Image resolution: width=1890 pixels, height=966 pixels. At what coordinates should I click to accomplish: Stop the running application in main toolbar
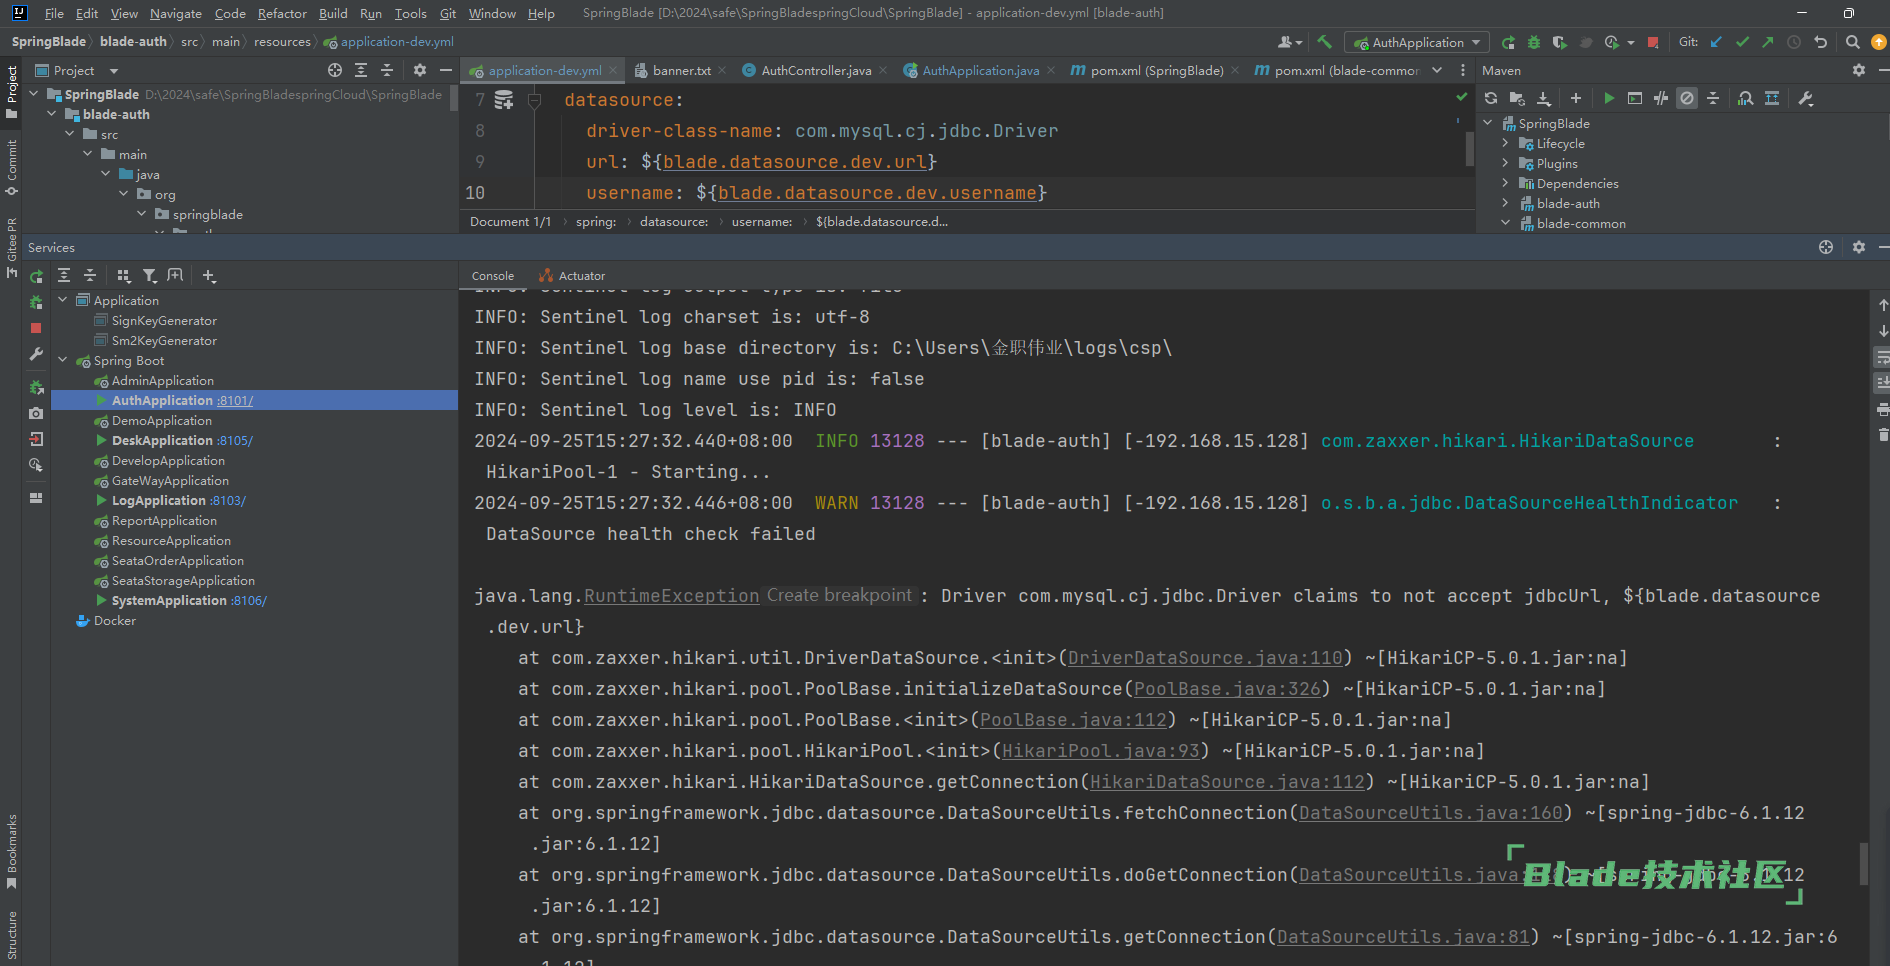coord(1653,42)
